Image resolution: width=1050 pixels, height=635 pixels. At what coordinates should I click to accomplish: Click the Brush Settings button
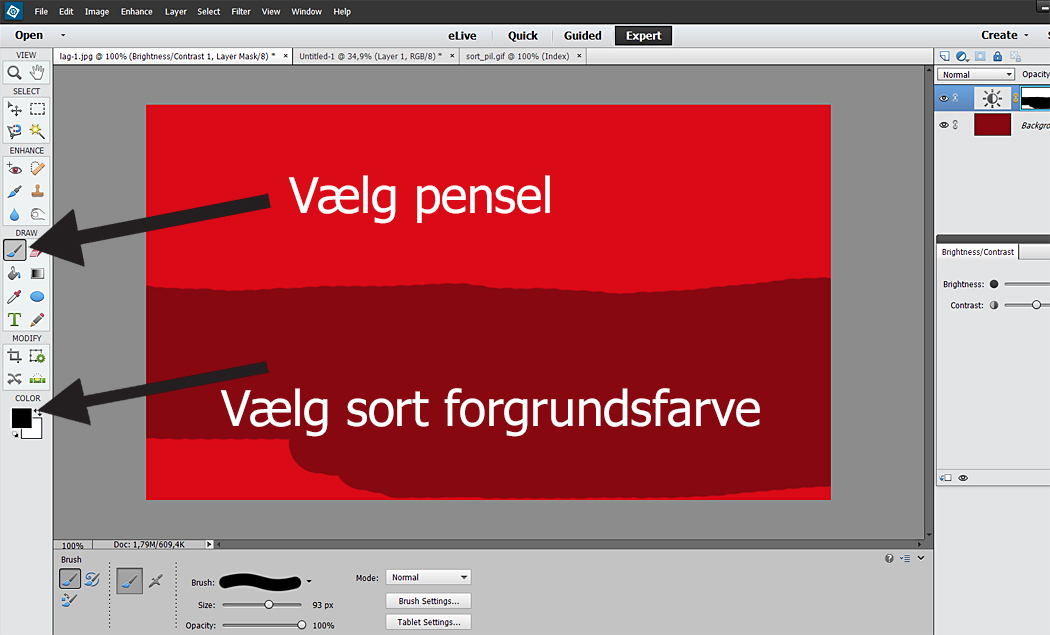click(428, 601)
